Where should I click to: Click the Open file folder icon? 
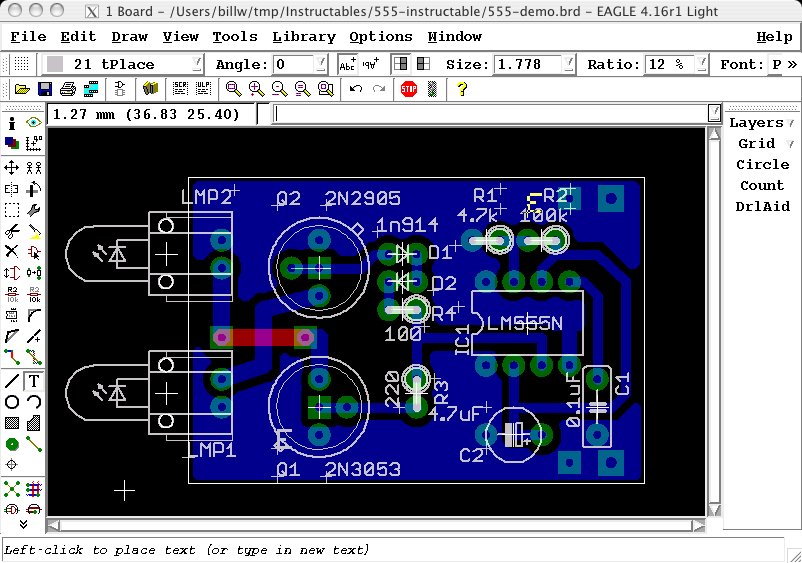point(22,89)
